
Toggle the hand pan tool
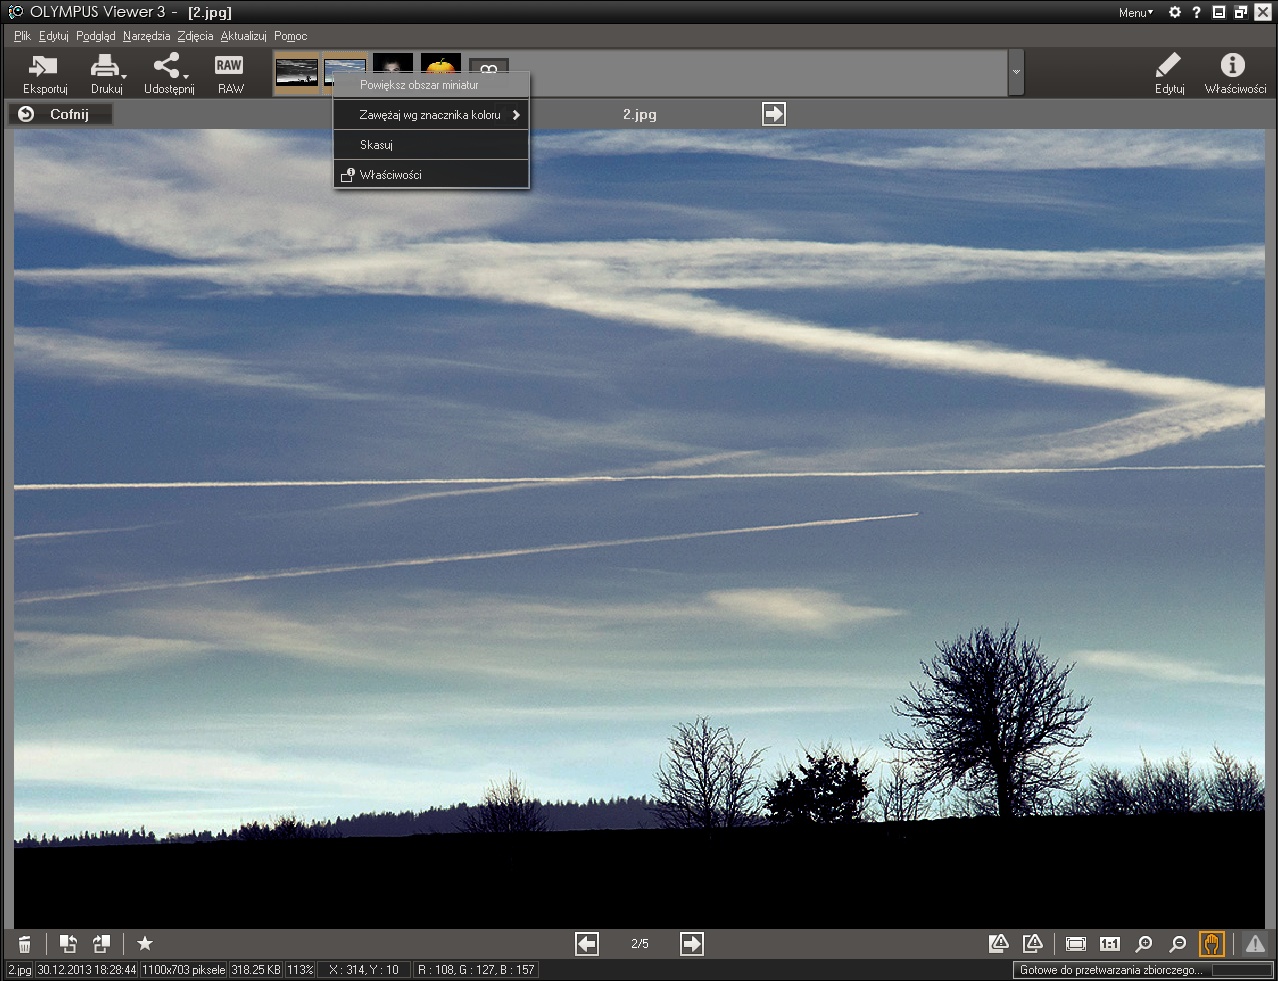tap(1211, 944)
